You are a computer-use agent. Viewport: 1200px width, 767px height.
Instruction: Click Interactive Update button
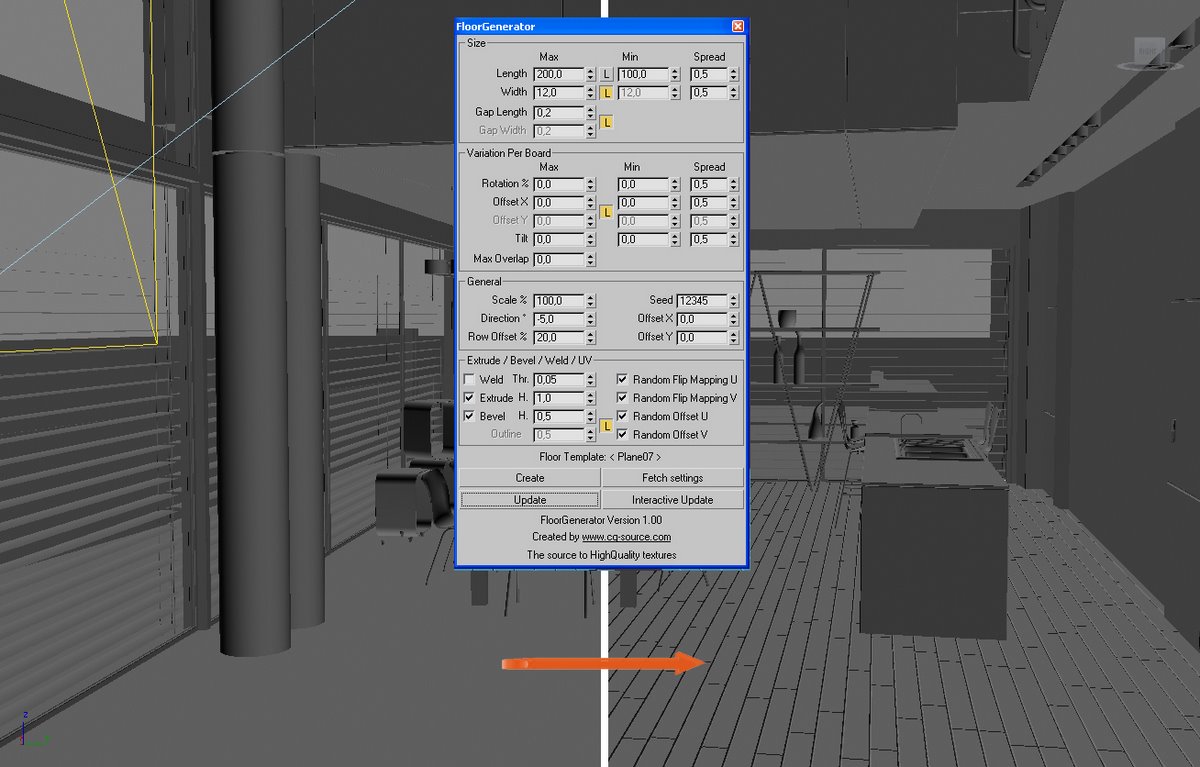pyautogui.click(x=673, y=500)
